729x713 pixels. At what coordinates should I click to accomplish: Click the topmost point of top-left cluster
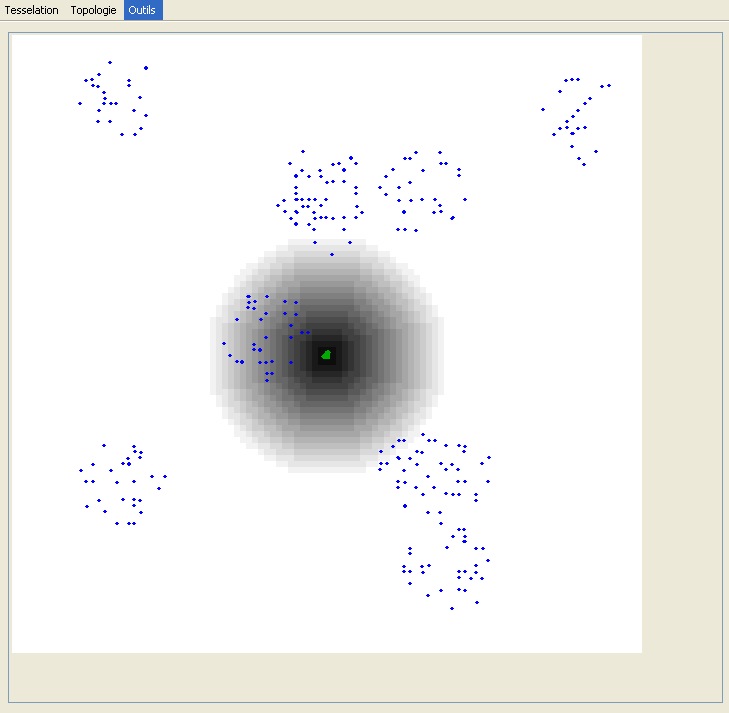(110, 62)
